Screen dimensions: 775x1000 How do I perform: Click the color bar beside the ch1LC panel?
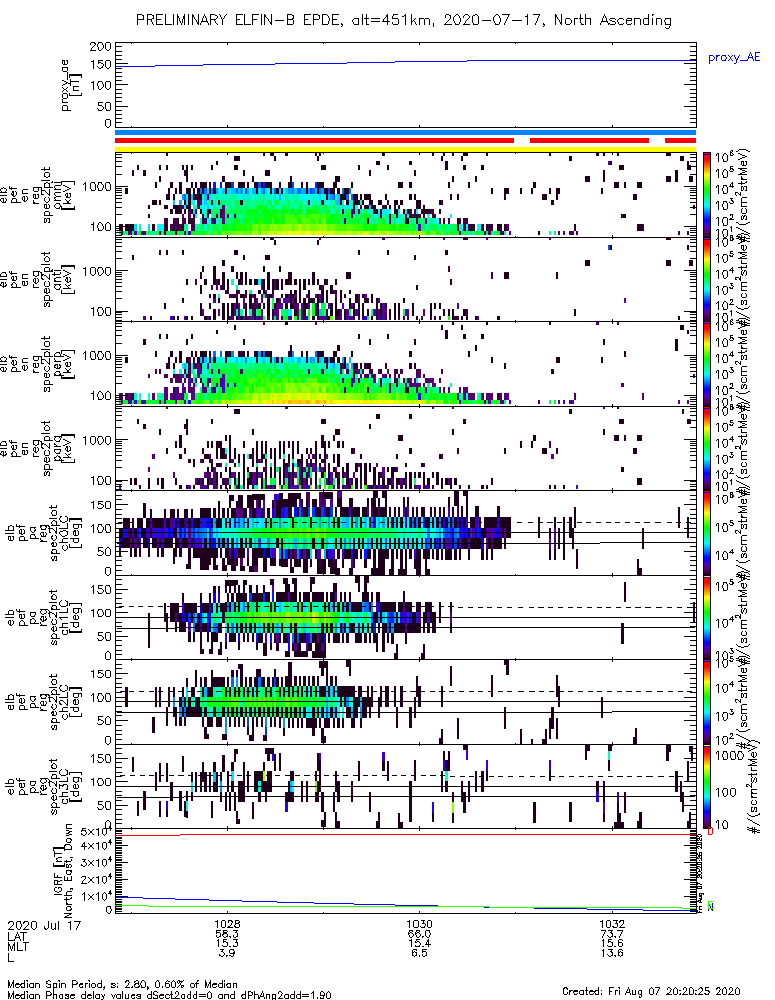(x=706, y=617)
